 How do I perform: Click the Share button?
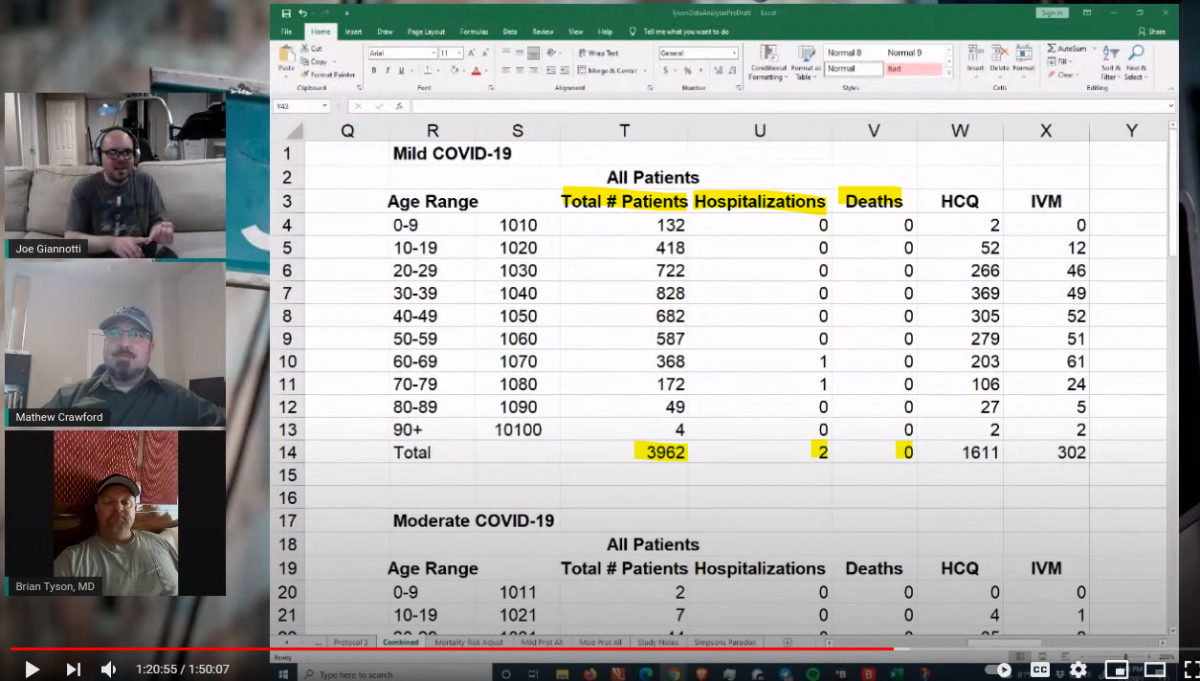click(1151, 32)
